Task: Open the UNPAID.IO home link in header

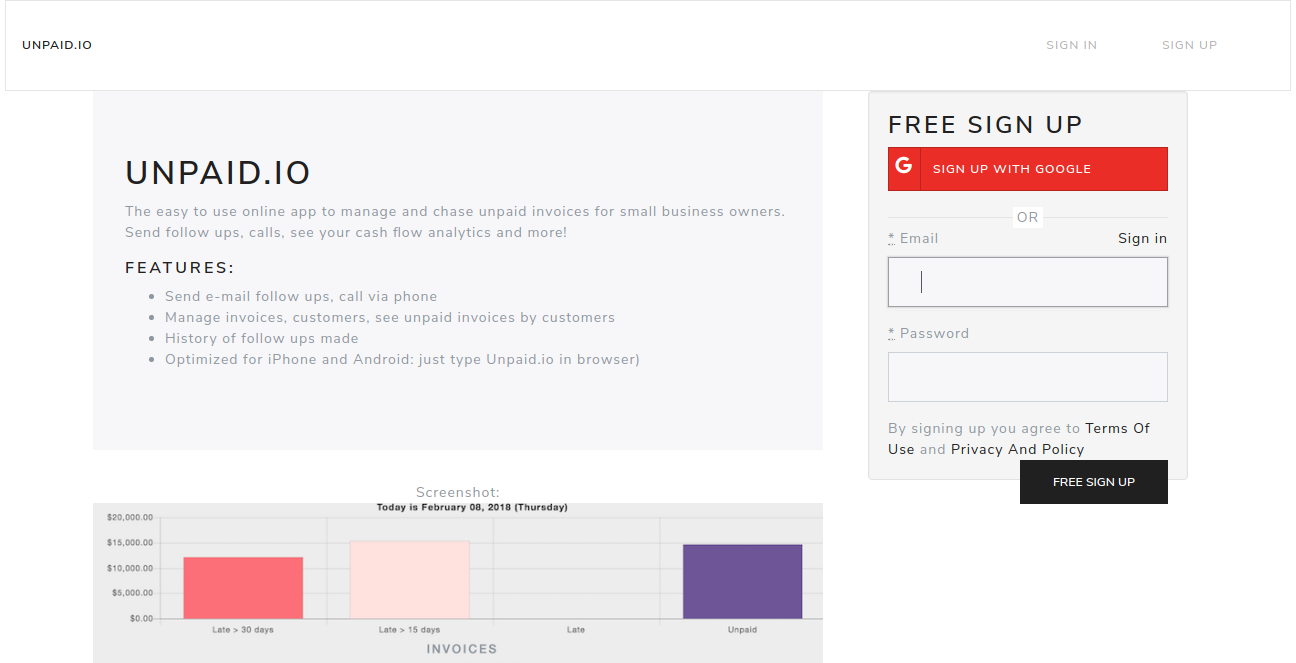Action: (x=57, y=45)
